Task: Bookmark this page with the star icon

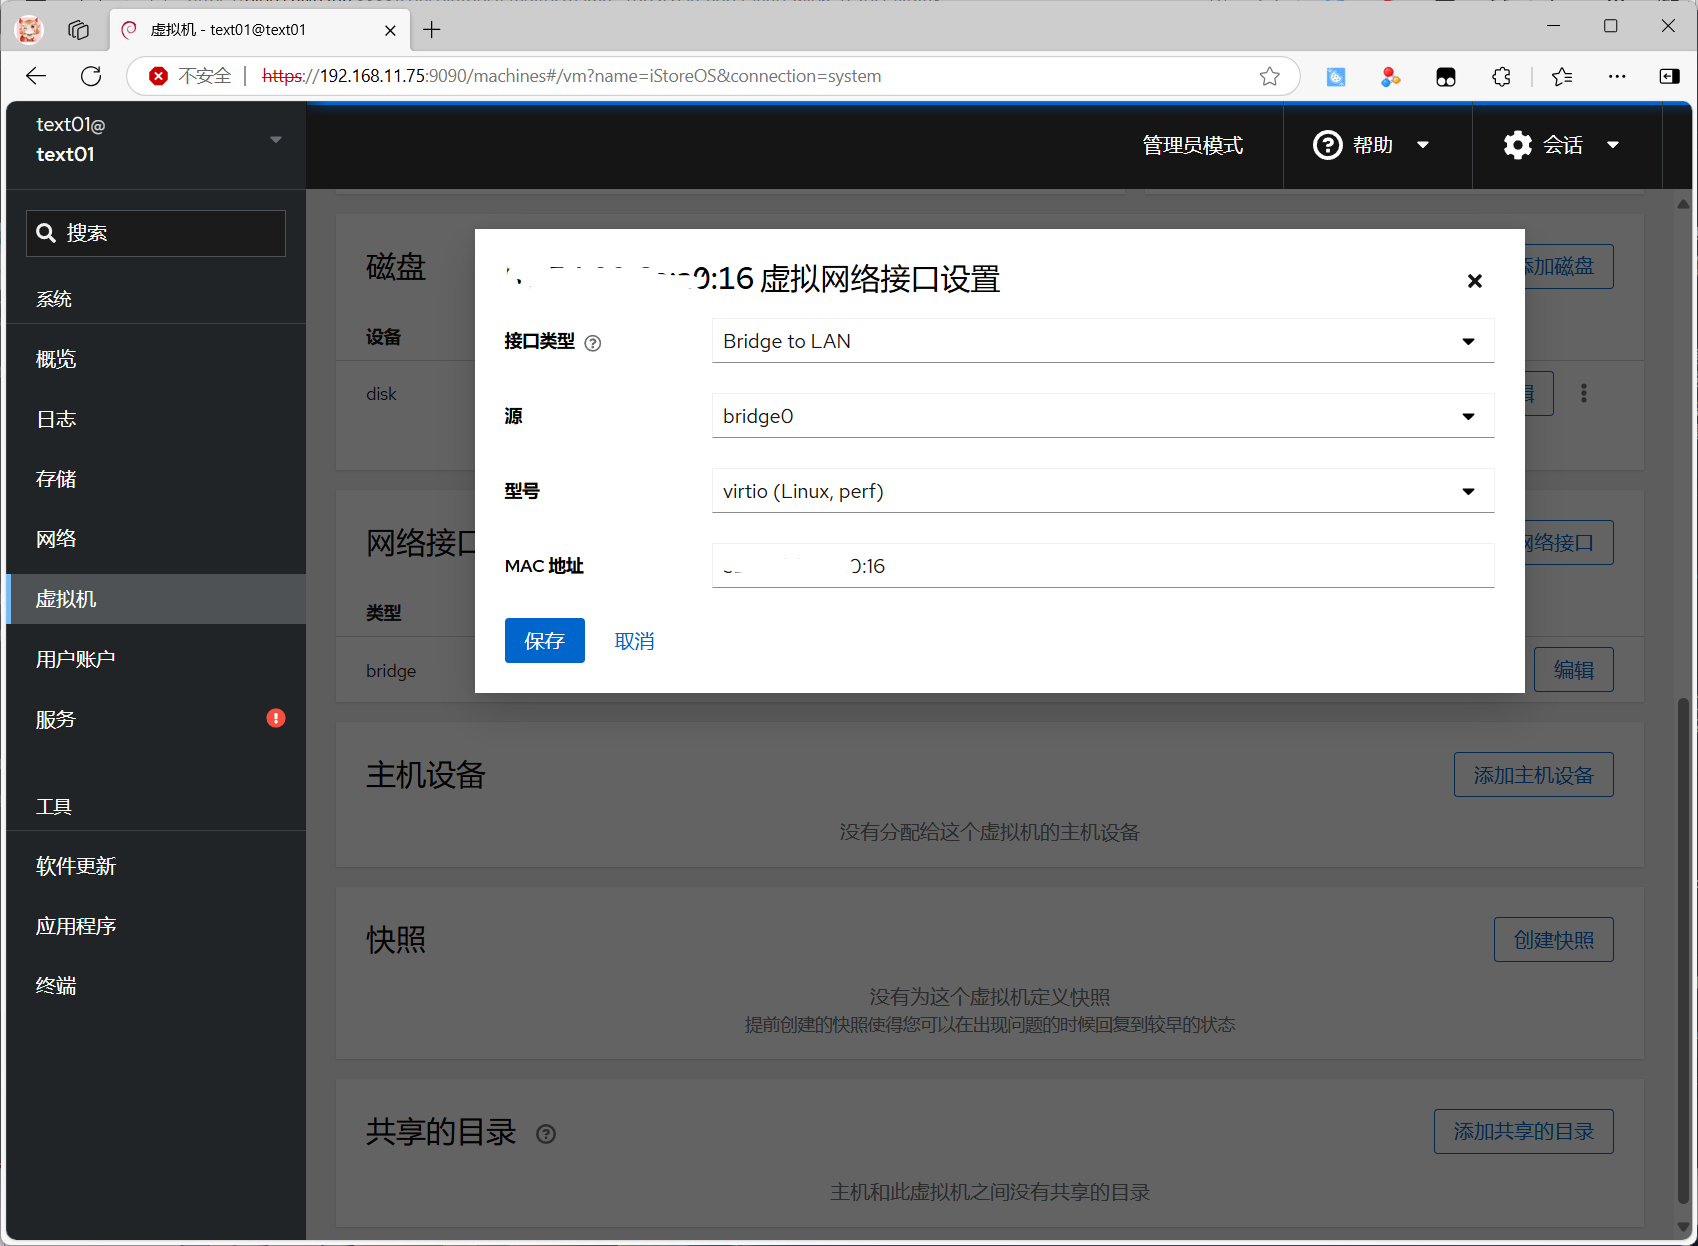Action: pos(1269,76)
